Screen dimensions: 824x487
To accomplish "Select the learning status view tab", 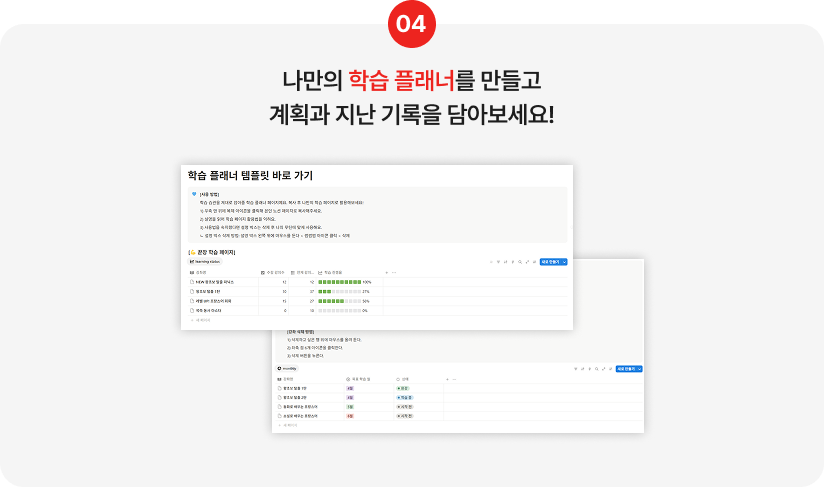I will point(204,261).
